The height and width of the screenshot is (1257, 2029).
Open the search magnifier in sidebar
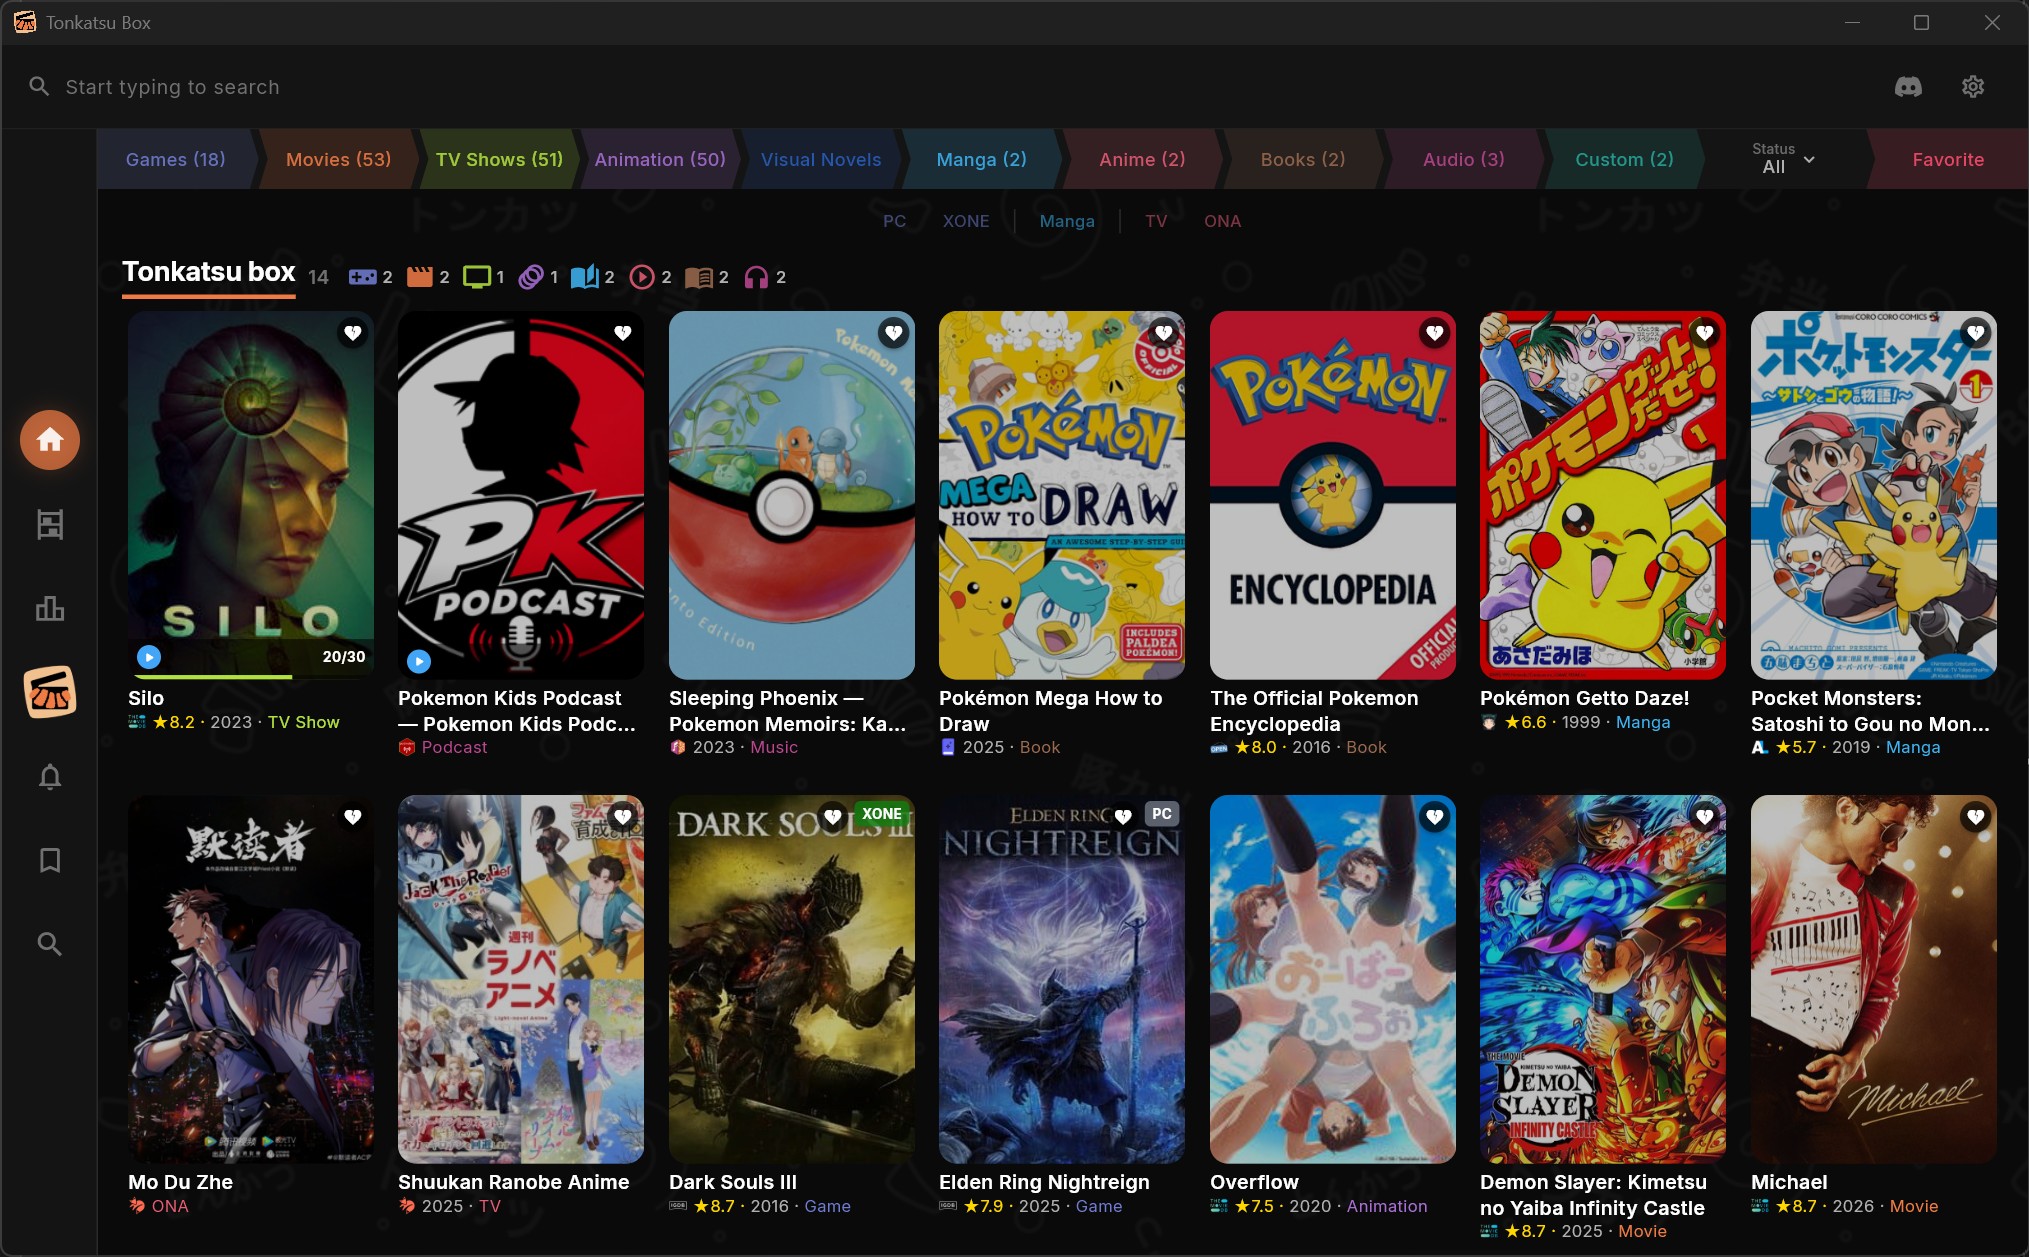[x=50, y=944]
